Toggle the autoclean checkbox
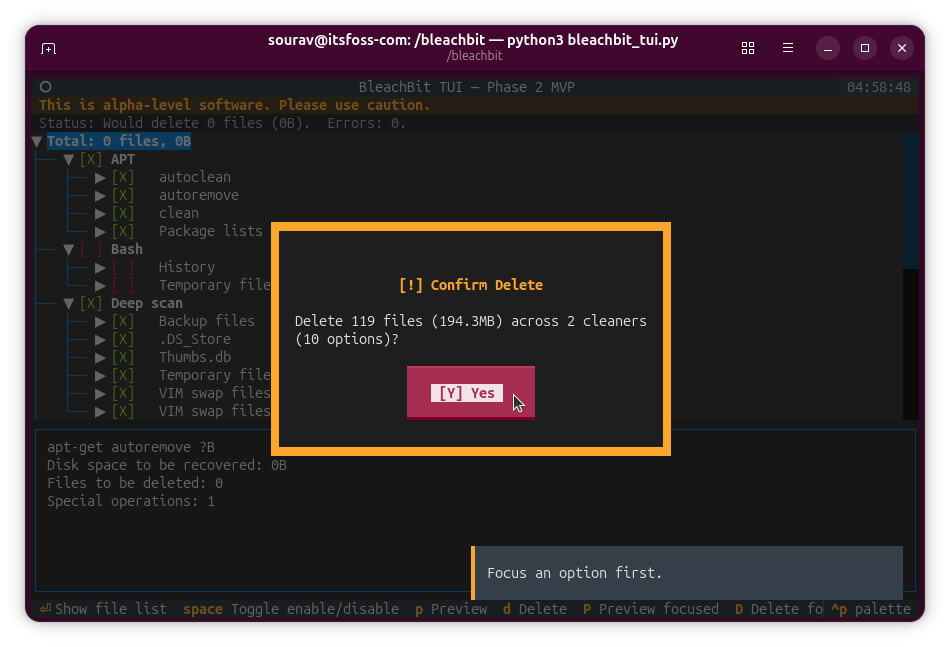This screenshot has width=950, height=647. [x=123, y=178]
